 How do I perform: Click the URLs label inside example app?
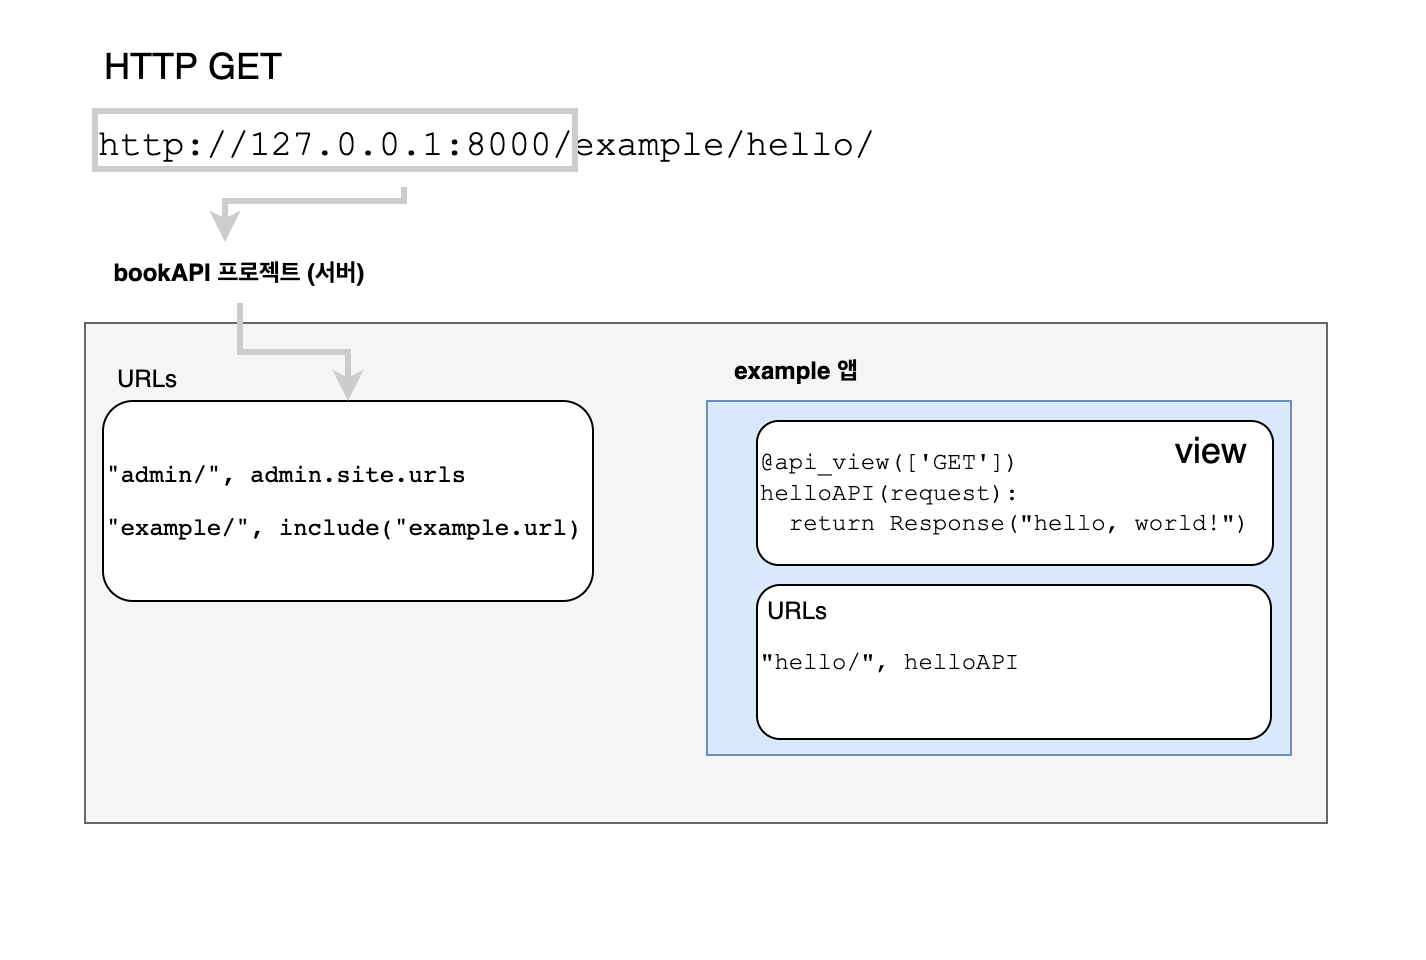click(x=797, y=611)
